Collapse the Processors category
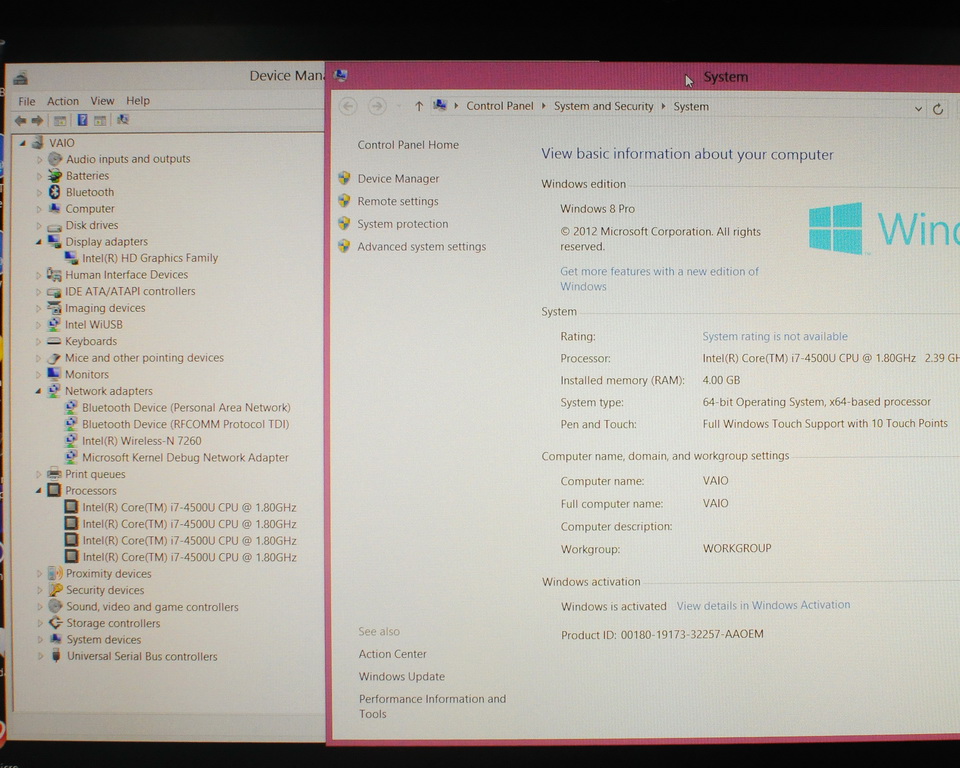 (x=39, y=491)
